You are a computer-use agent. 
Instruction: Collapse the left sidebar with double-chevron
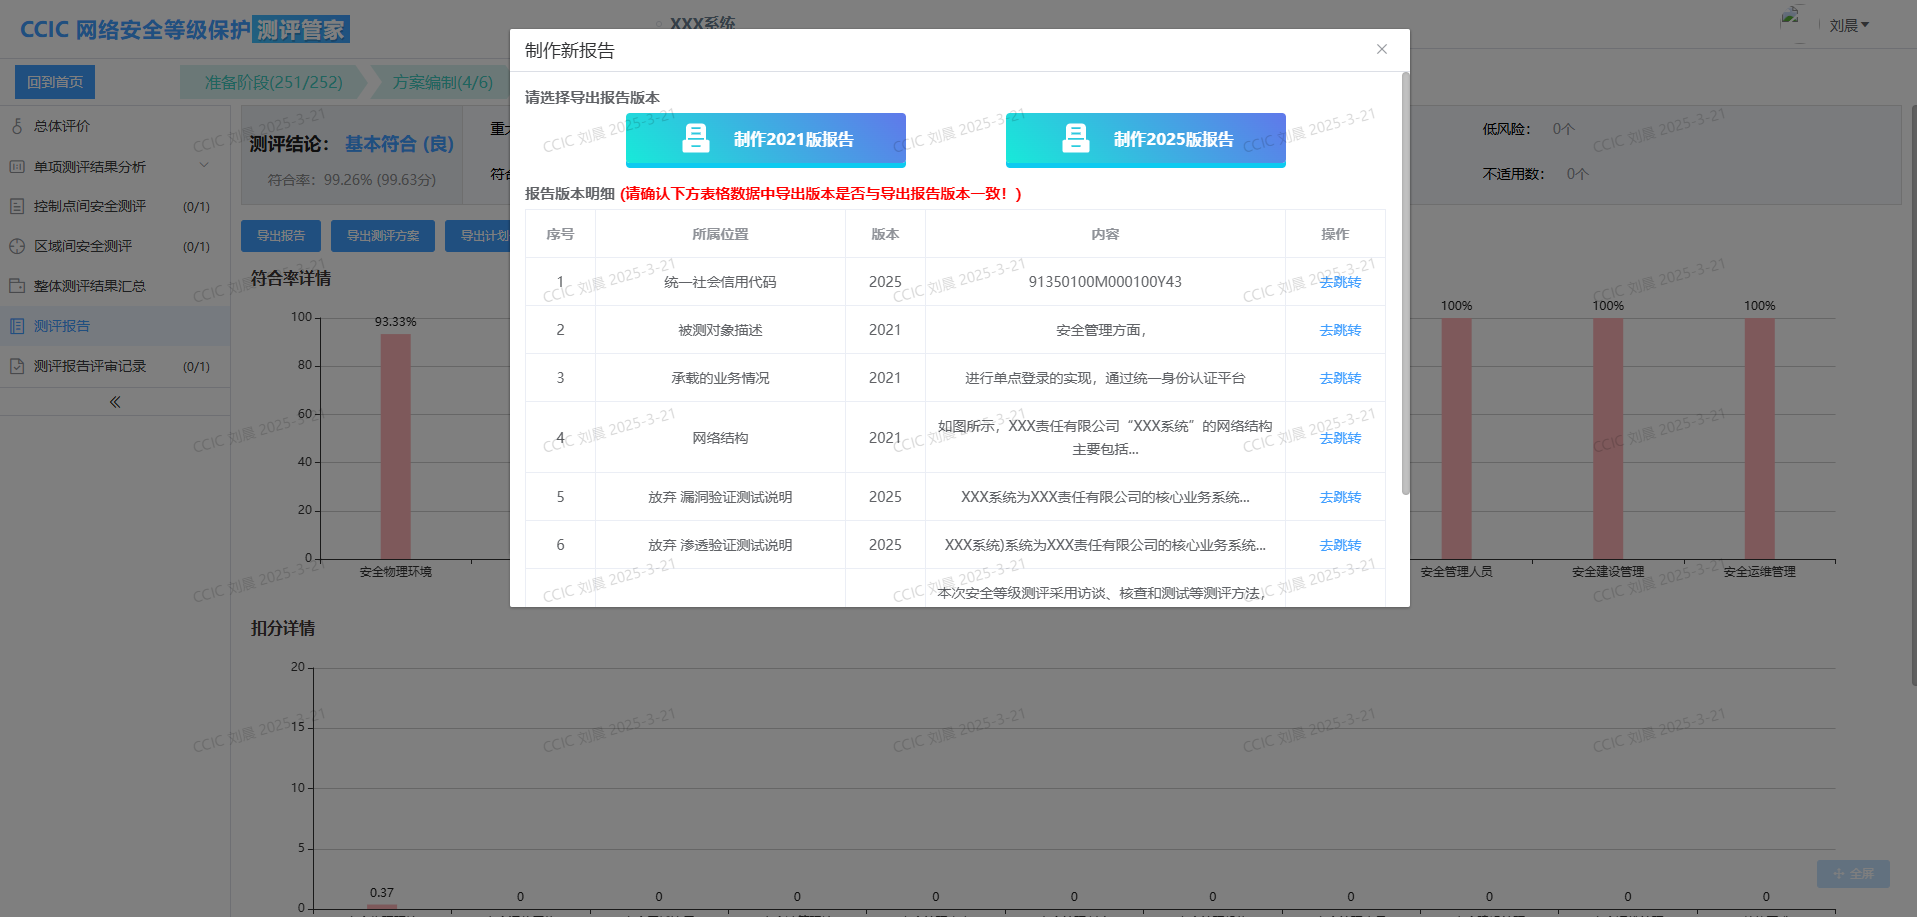coord(115,402)
